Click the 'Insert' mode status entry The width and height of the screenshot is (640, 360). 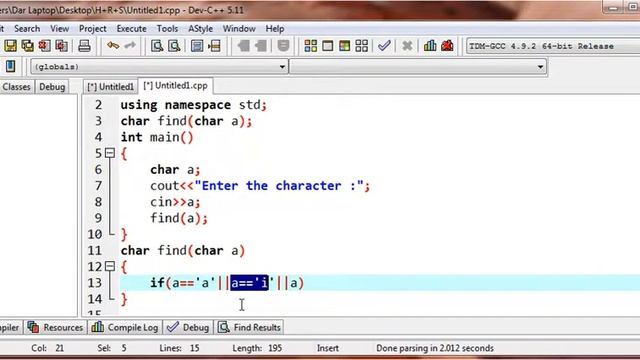[328, 348]
